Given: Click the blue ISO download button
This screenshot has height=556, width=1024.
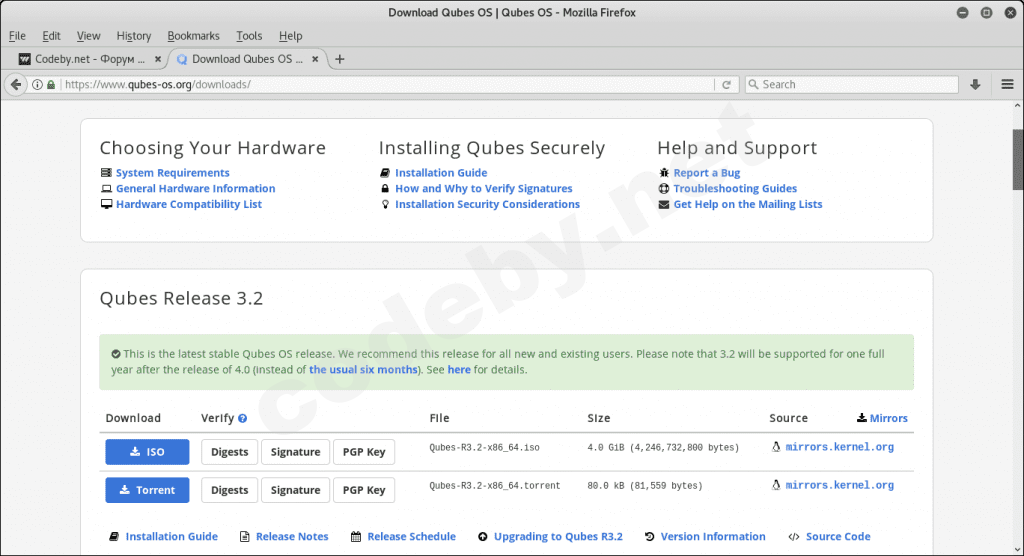Looking at the screenshot, I should [x=147, y=452].
